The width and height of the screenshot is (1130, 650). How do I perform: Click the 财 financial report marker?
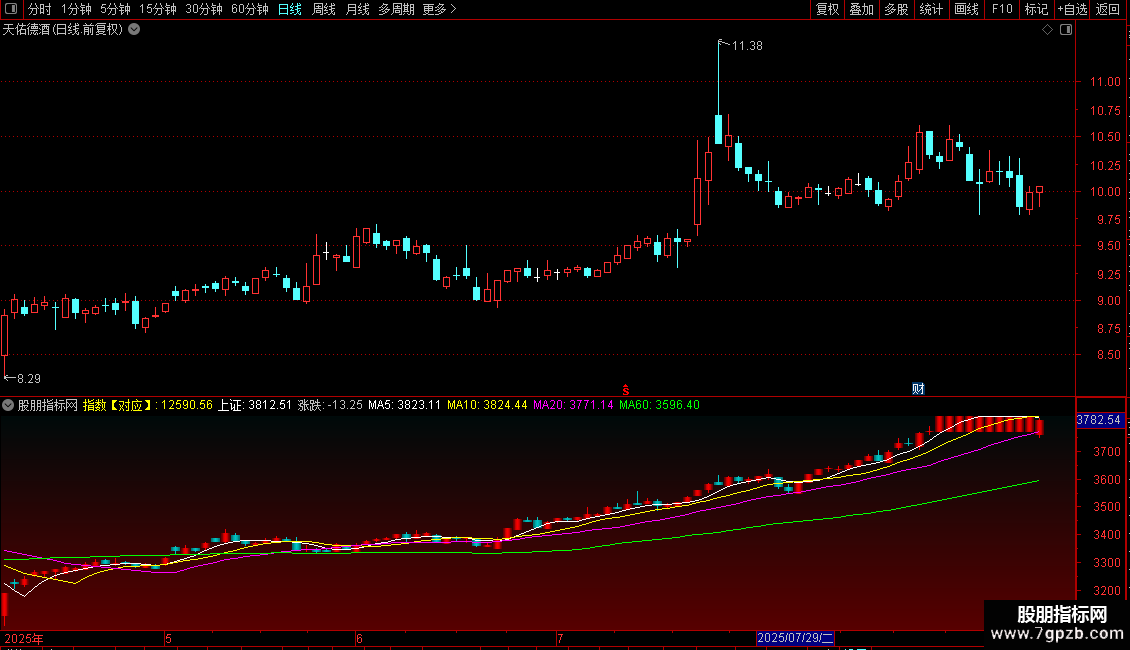pos(918,389)
